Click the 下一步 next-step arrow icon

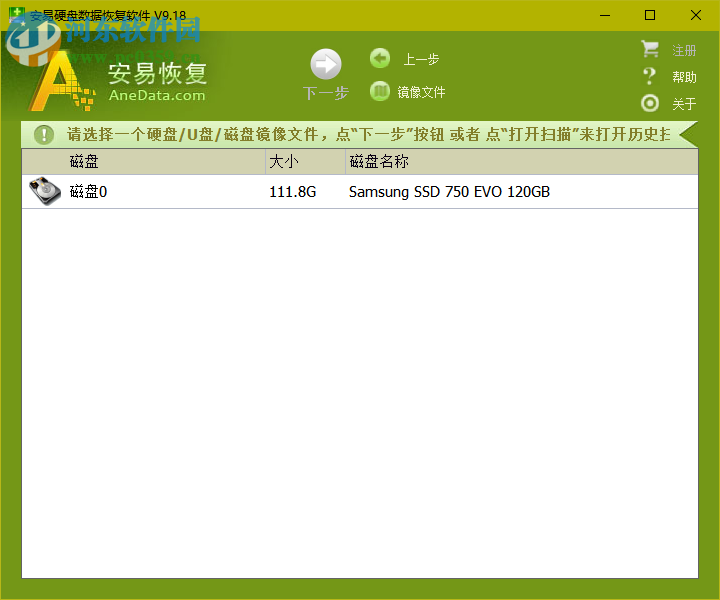point(326,64)
